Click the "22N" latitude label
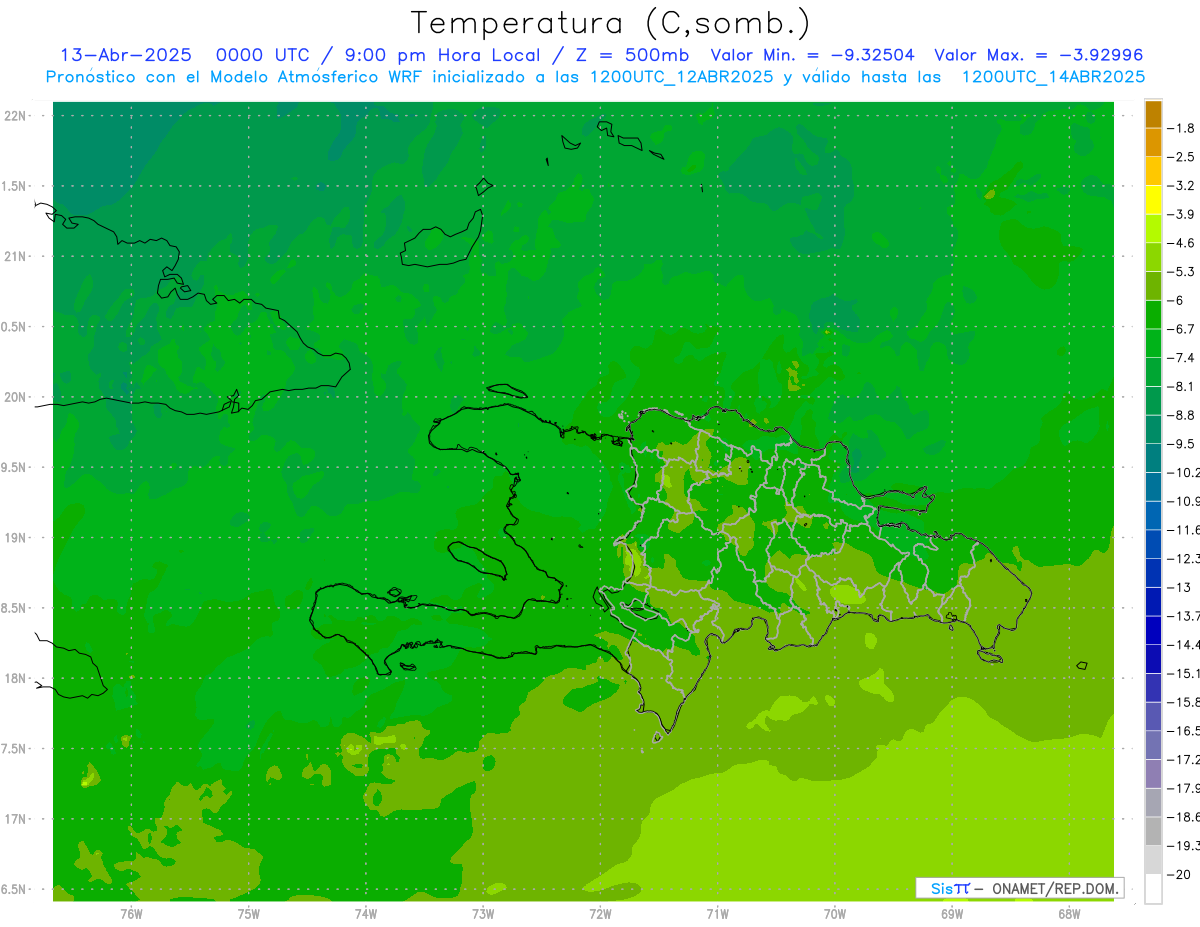Screen dimensions: 1200x927 [x=16, y=116]
